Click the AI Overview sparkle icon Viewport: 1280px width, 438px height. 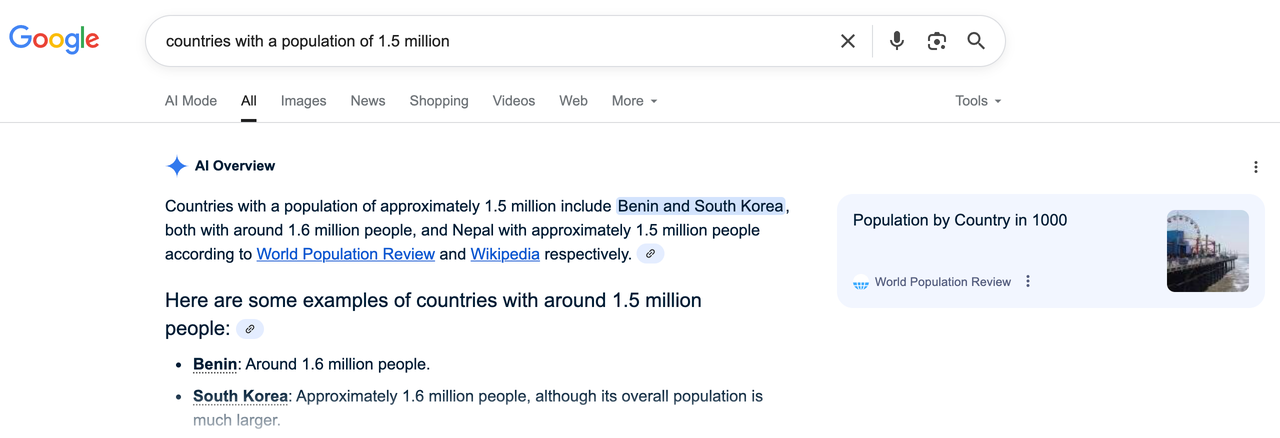point(176,166)
